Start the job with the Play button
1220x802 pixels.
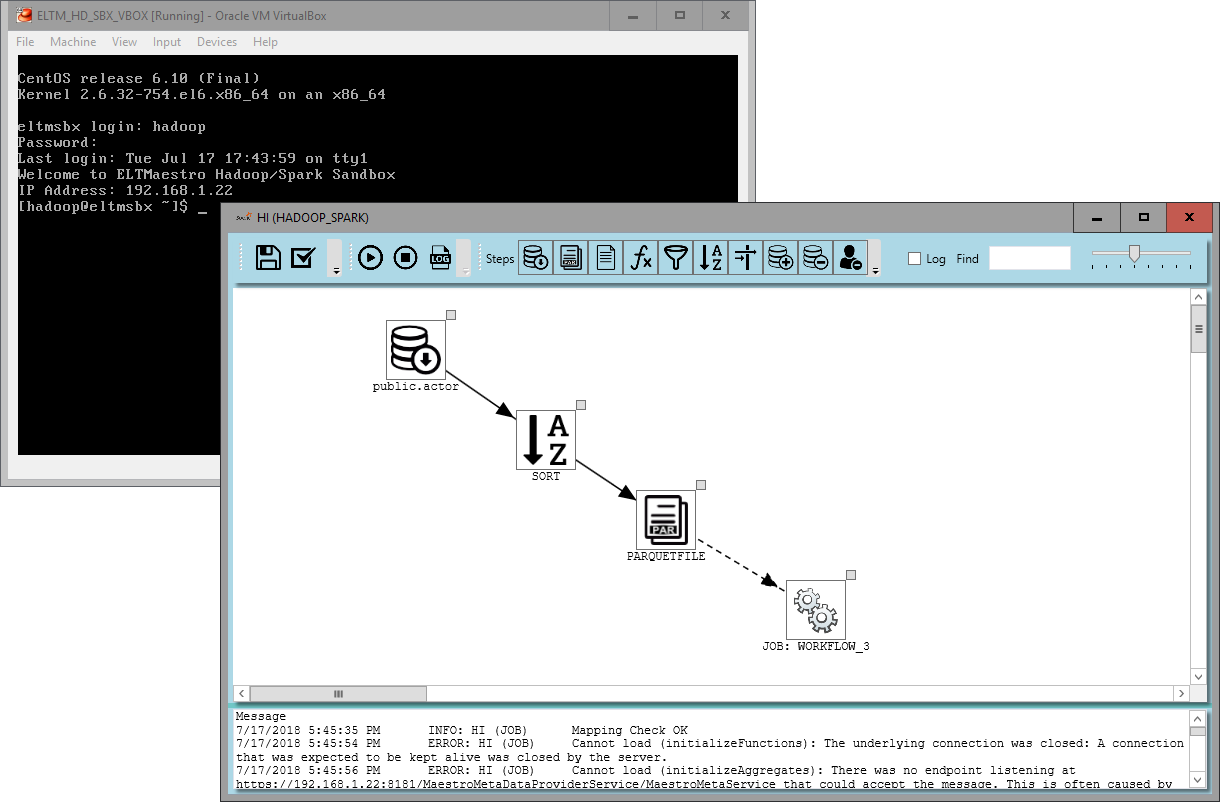370,258
